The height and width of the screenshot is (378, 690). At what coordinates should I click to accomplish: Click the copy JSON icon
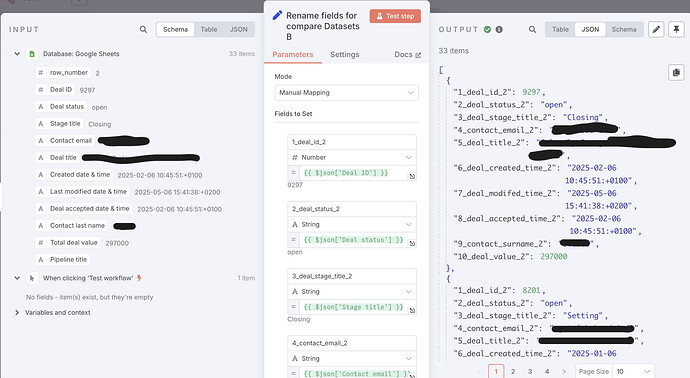pyautogui.click(x=676, y=72)
